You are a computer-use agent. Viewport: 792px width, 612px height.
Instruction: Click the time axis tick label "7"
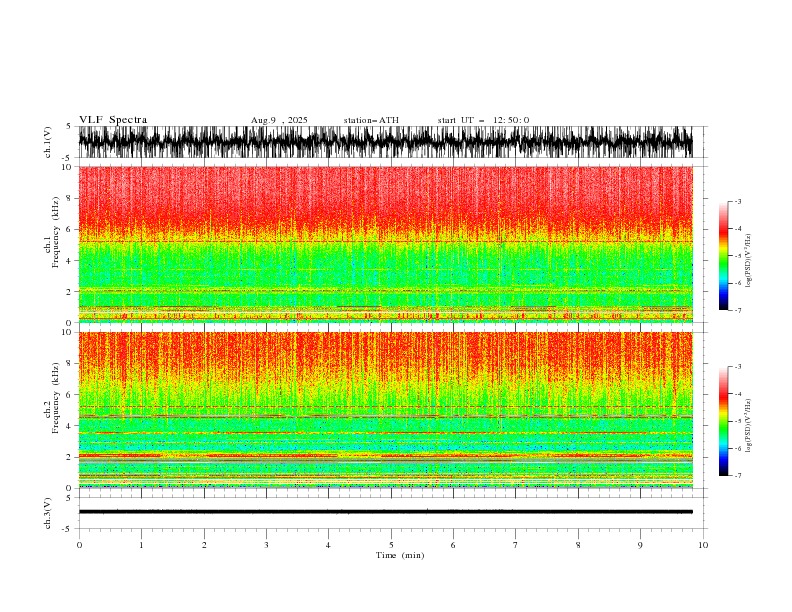[516, 545]
